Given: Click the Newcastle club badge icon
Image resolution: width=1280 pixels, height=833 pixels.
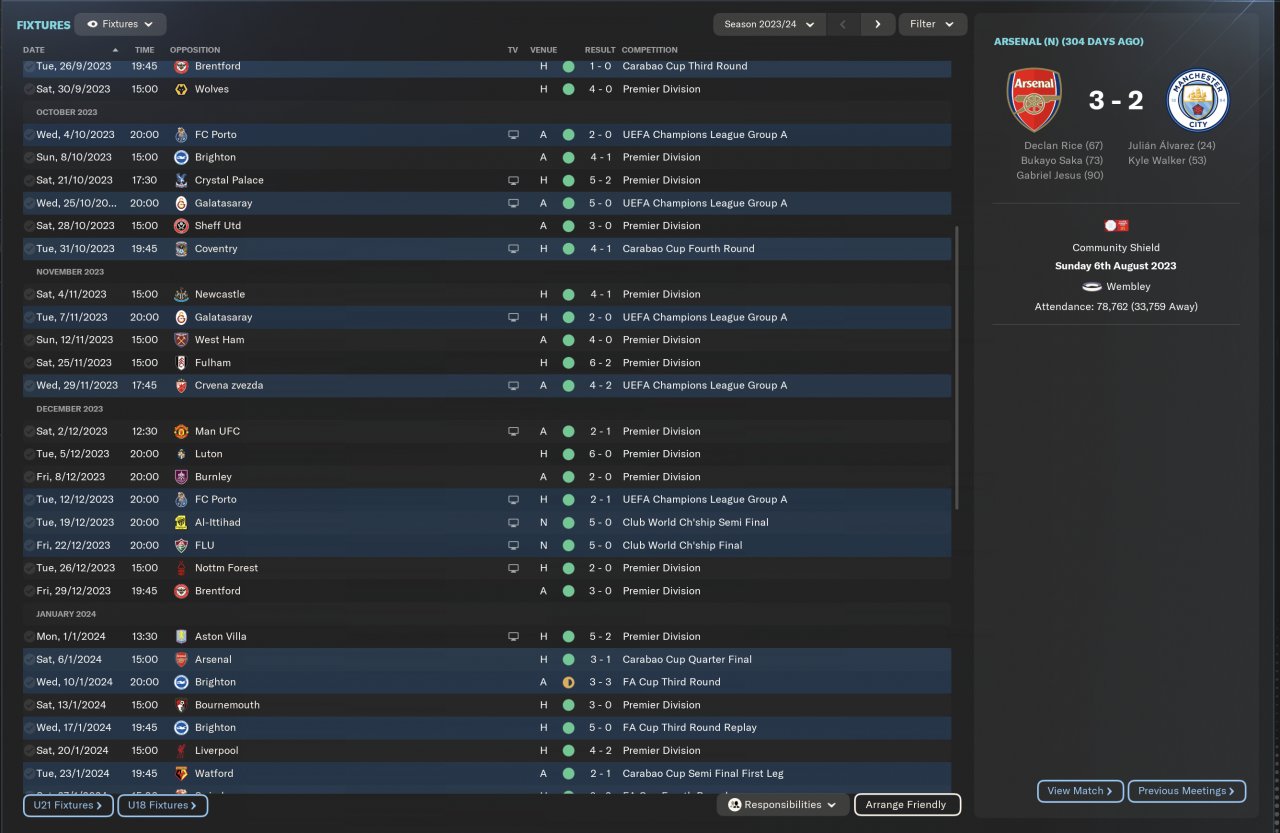Looking at the screenshot, I should (x=181, y=294).
